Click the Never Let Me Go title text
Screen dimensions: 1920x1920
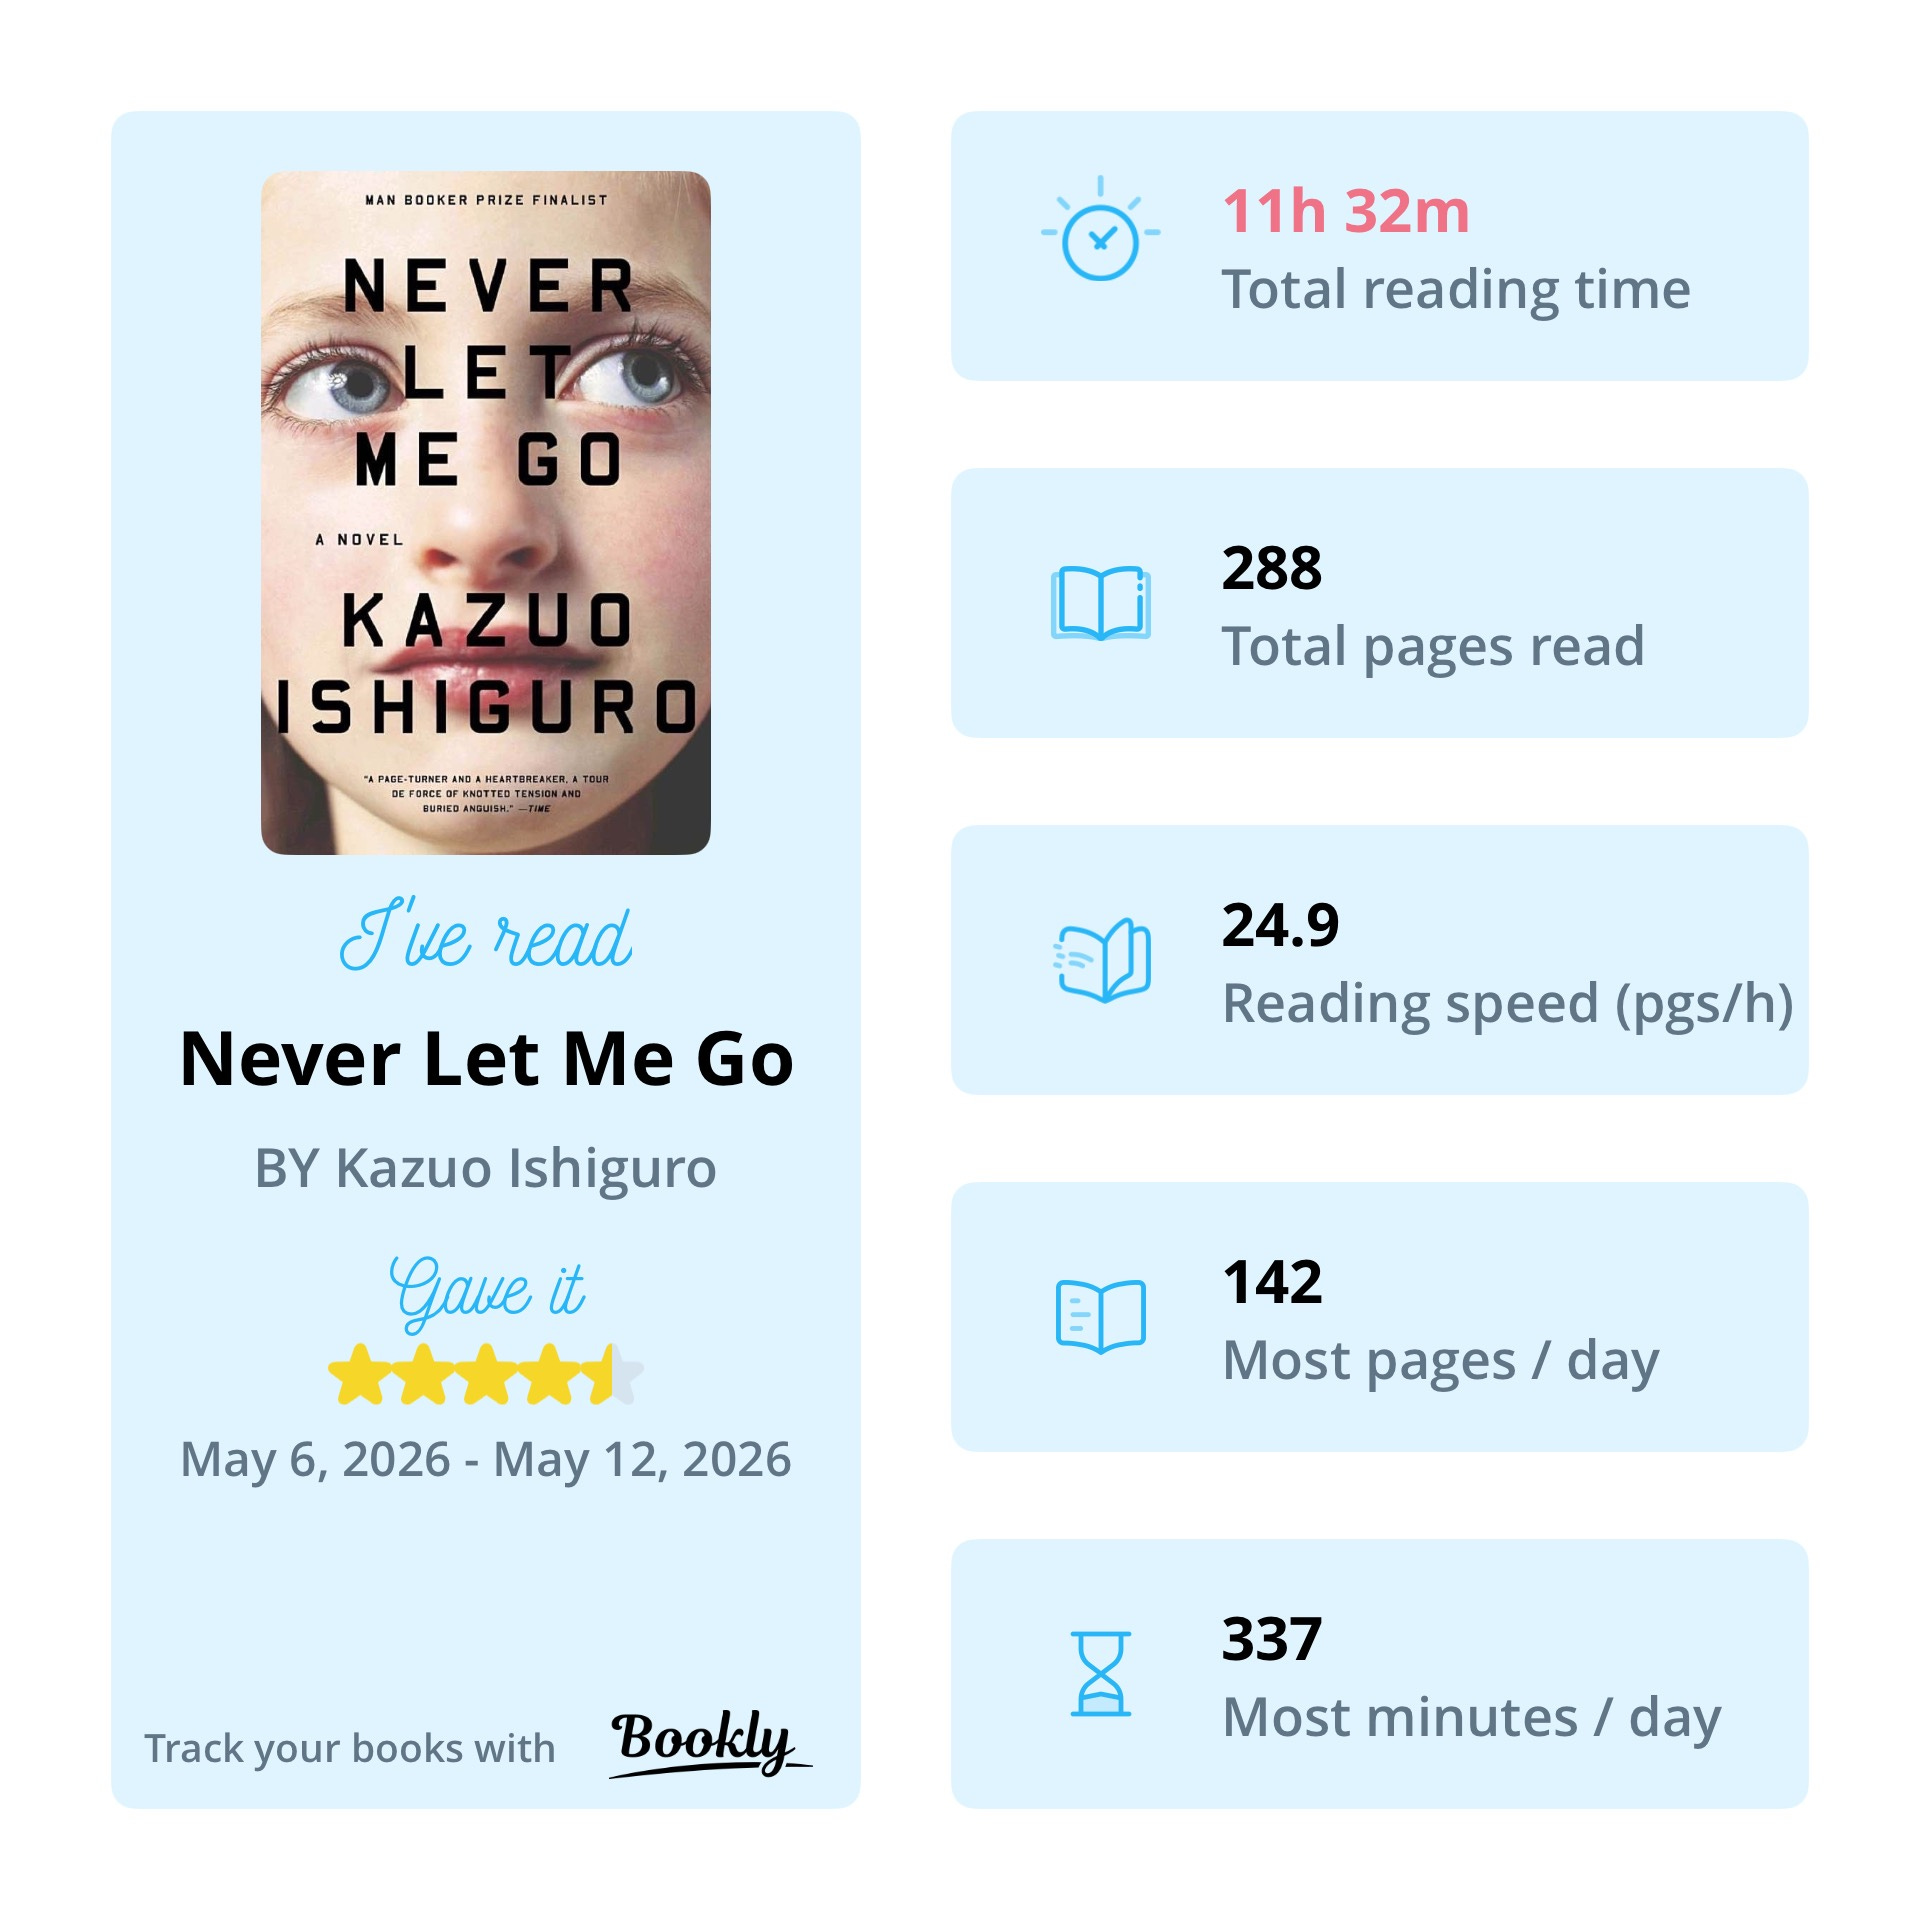487,1058
